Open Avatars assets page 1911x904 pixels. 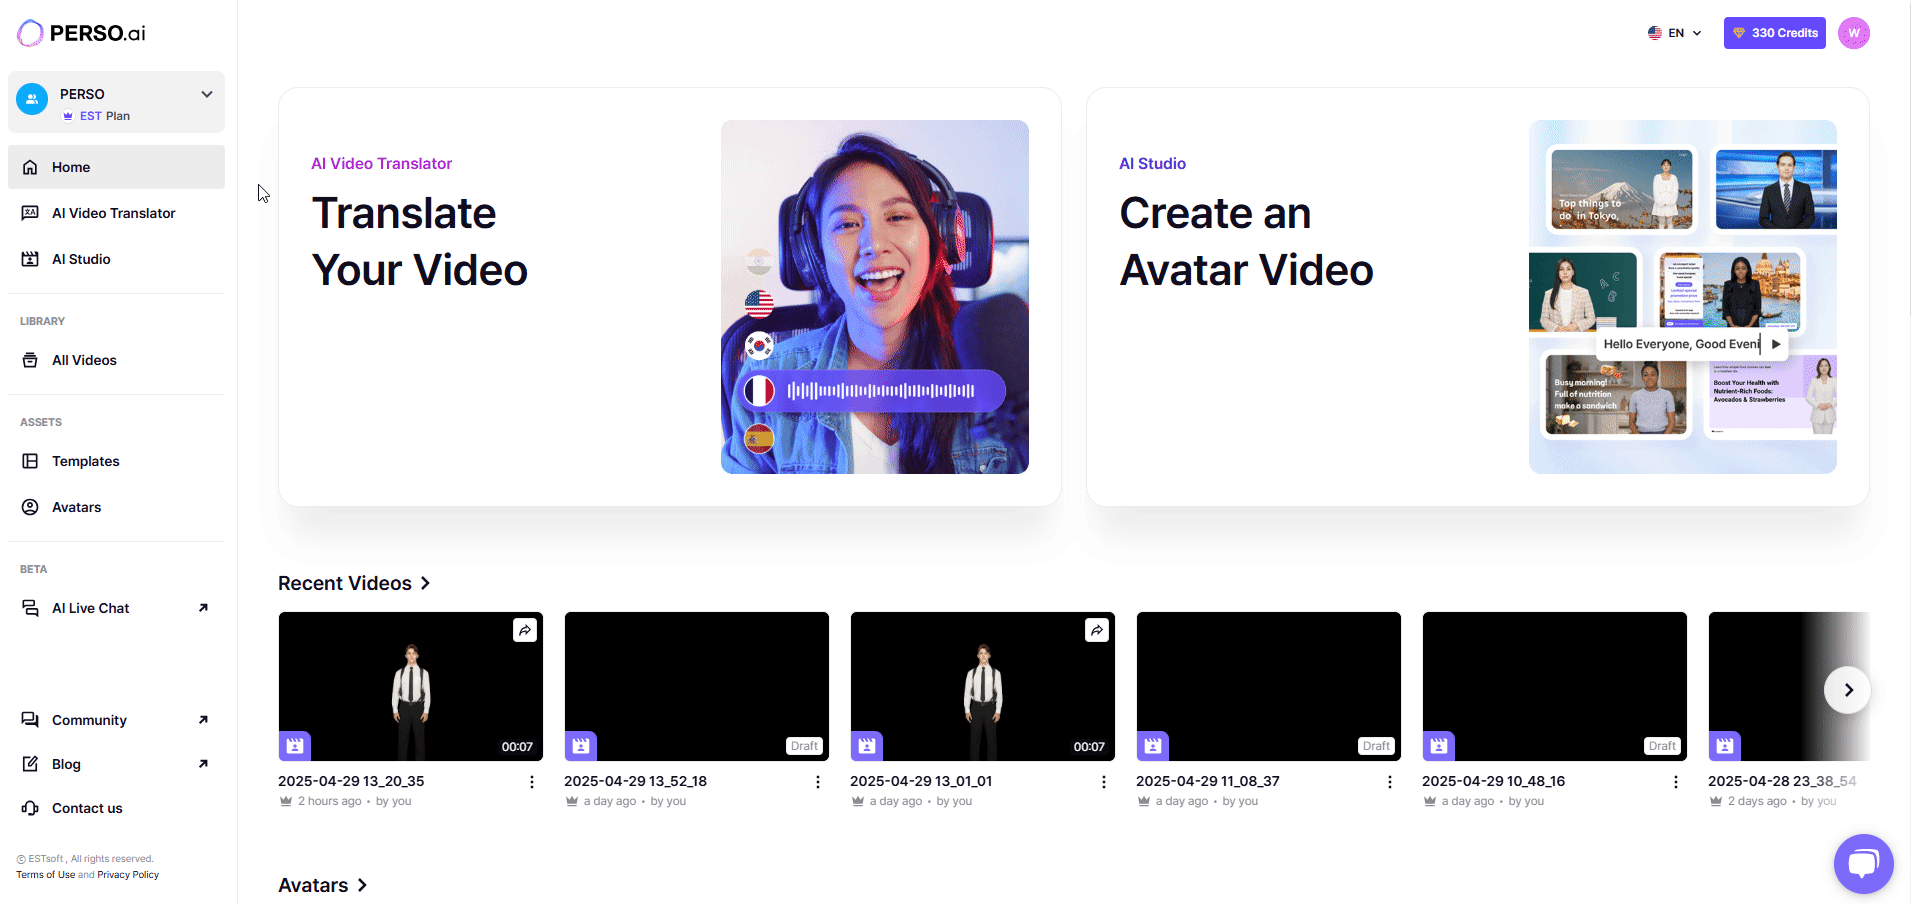(116, 507)
